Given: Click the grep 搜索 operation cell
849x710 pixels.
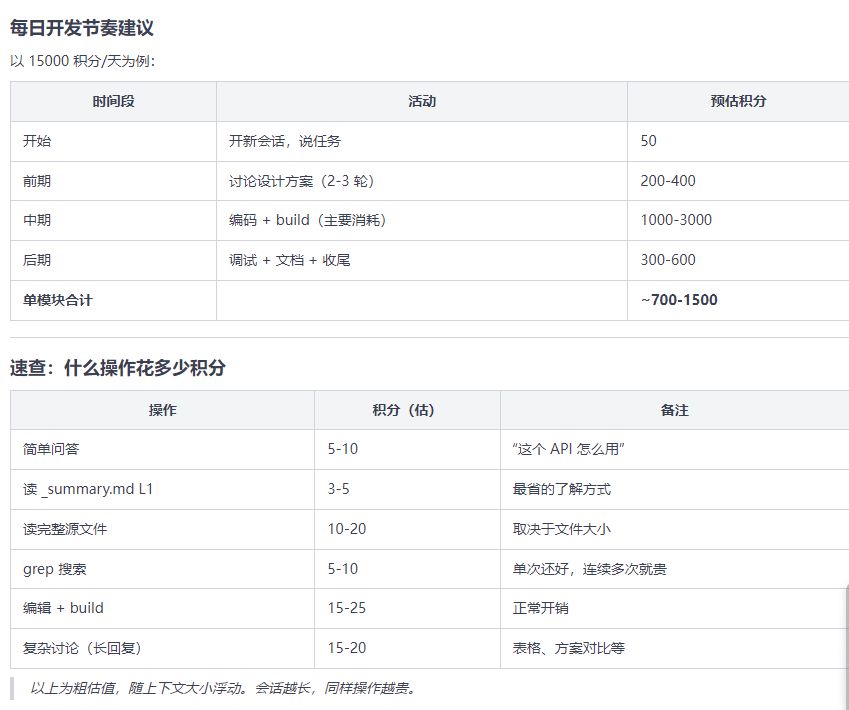Looking at the screenshot, I should pyautogui.click(x=55, y=569).
